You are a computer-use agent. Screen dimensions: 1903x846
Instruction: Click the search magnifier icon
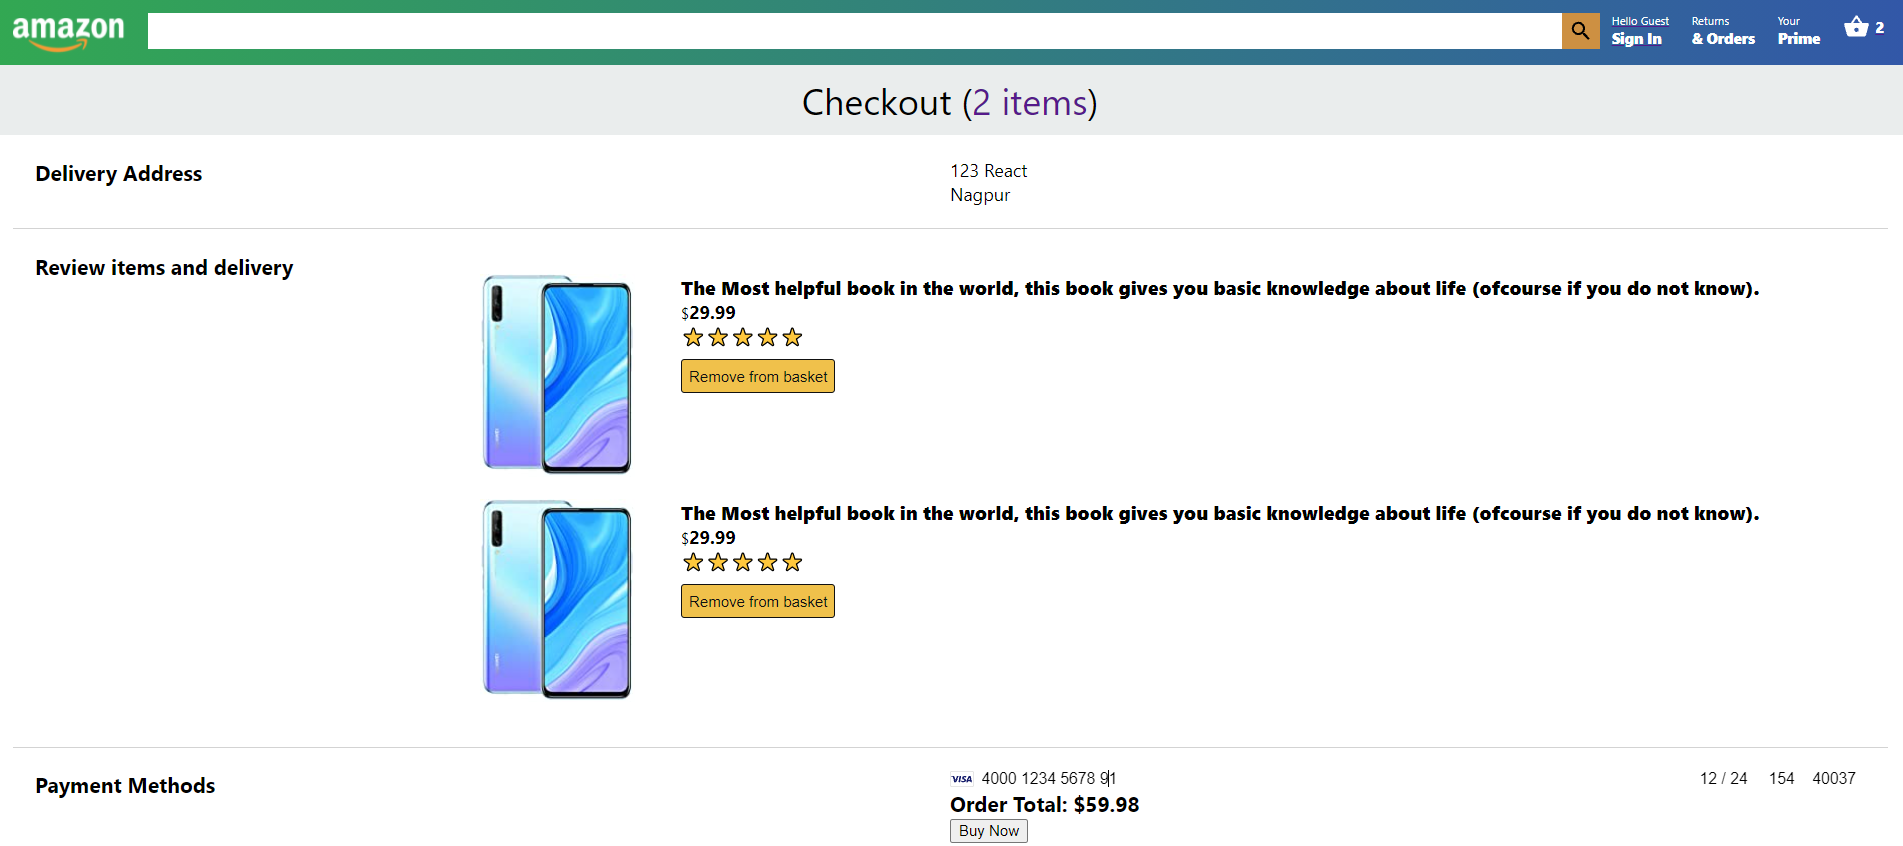pyautogui.click(x=1580, y=31)
